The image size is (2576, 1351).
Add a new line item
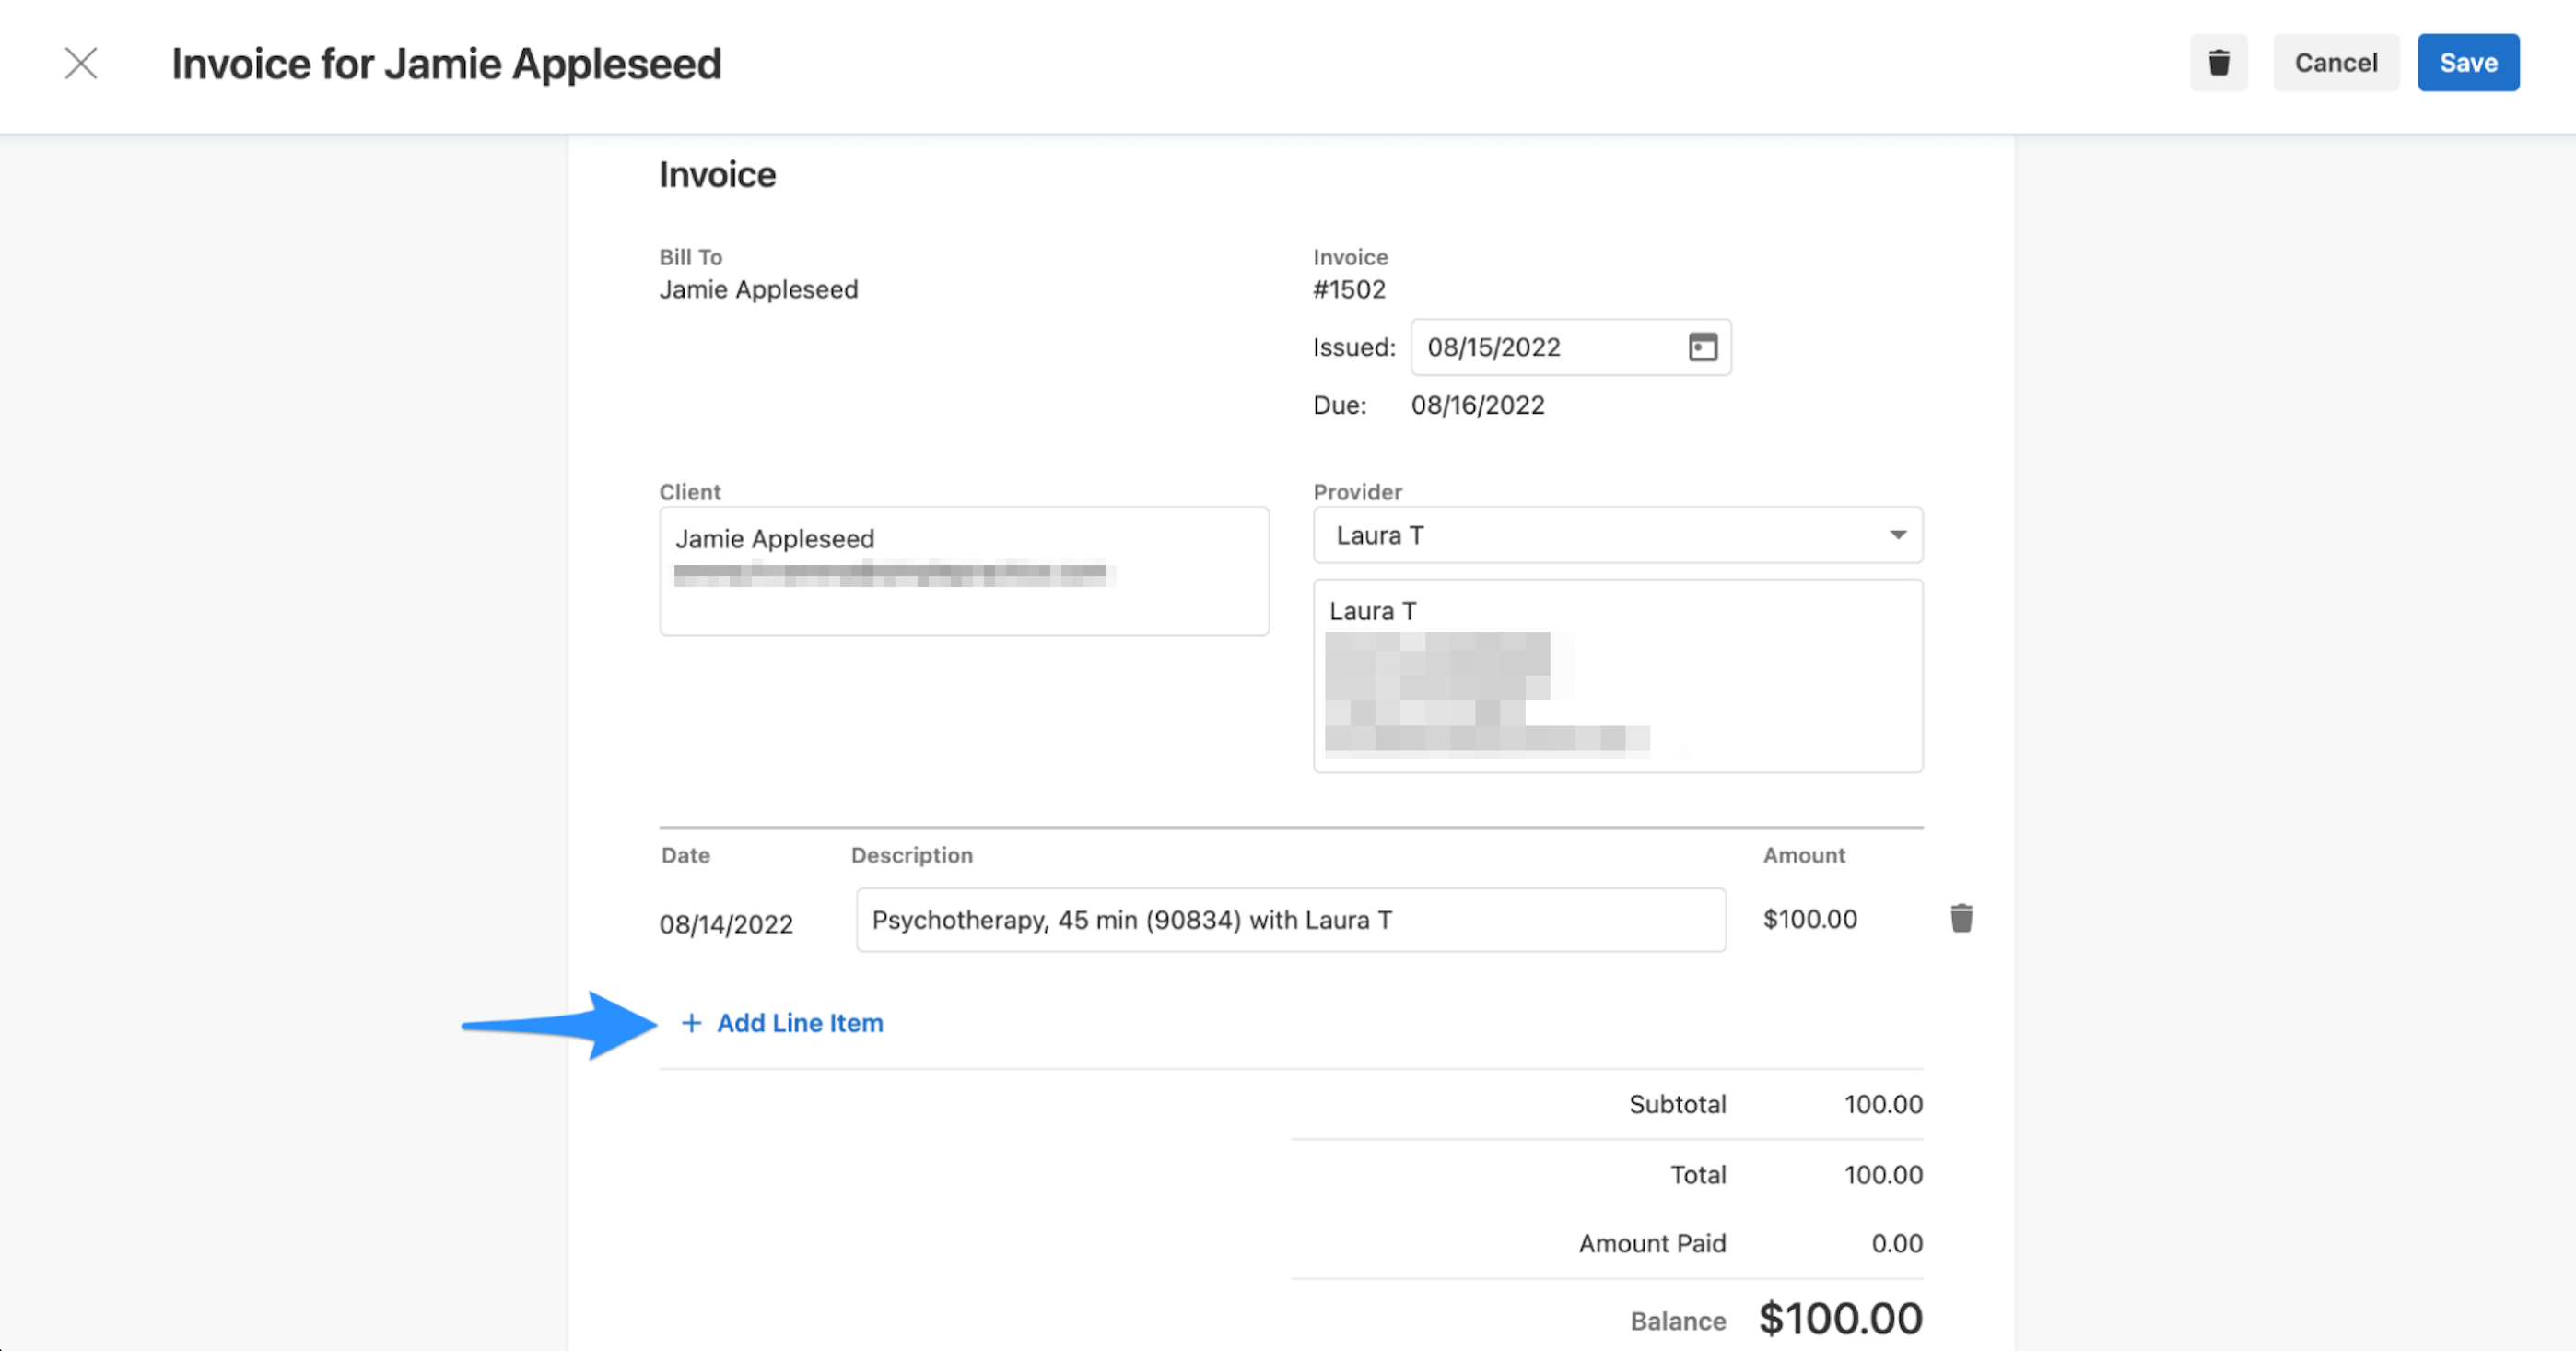pyautogui.click(x=781, y=1023)
